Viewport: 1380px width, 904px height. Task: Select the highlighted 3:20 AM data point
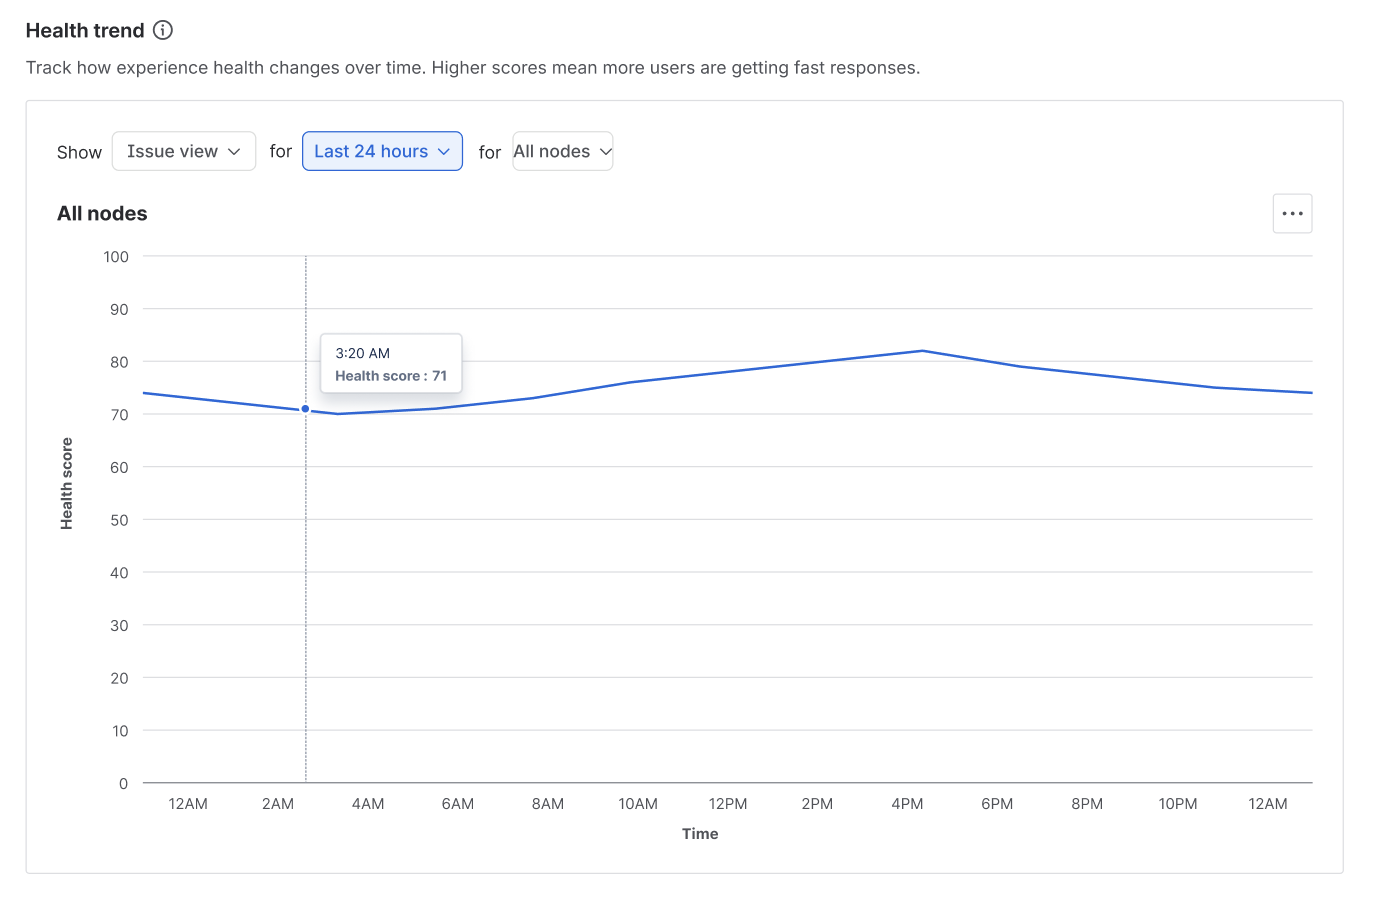[x=305, y=409]
